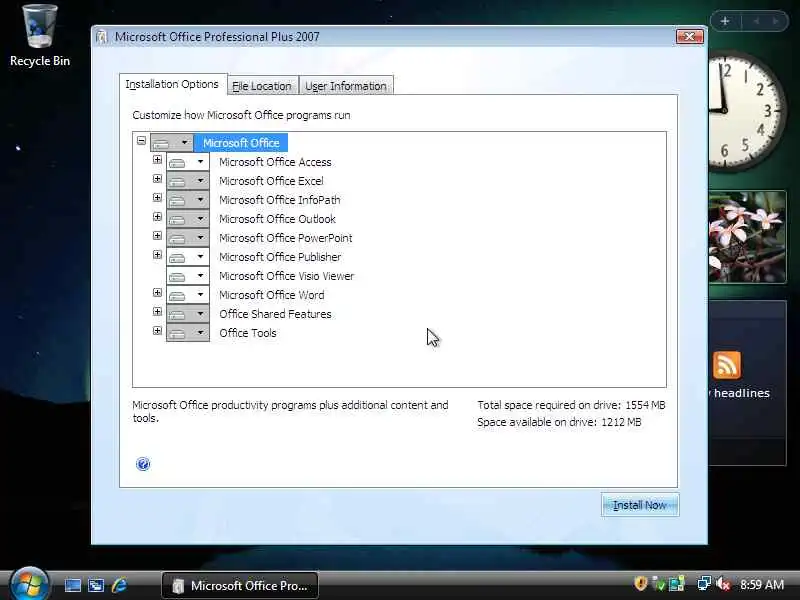Image resolution: width=800 pixels, height=600 pixels.
Task: Click 'Customize how Microsoft Office programs run' text
Action: [241, 115]
